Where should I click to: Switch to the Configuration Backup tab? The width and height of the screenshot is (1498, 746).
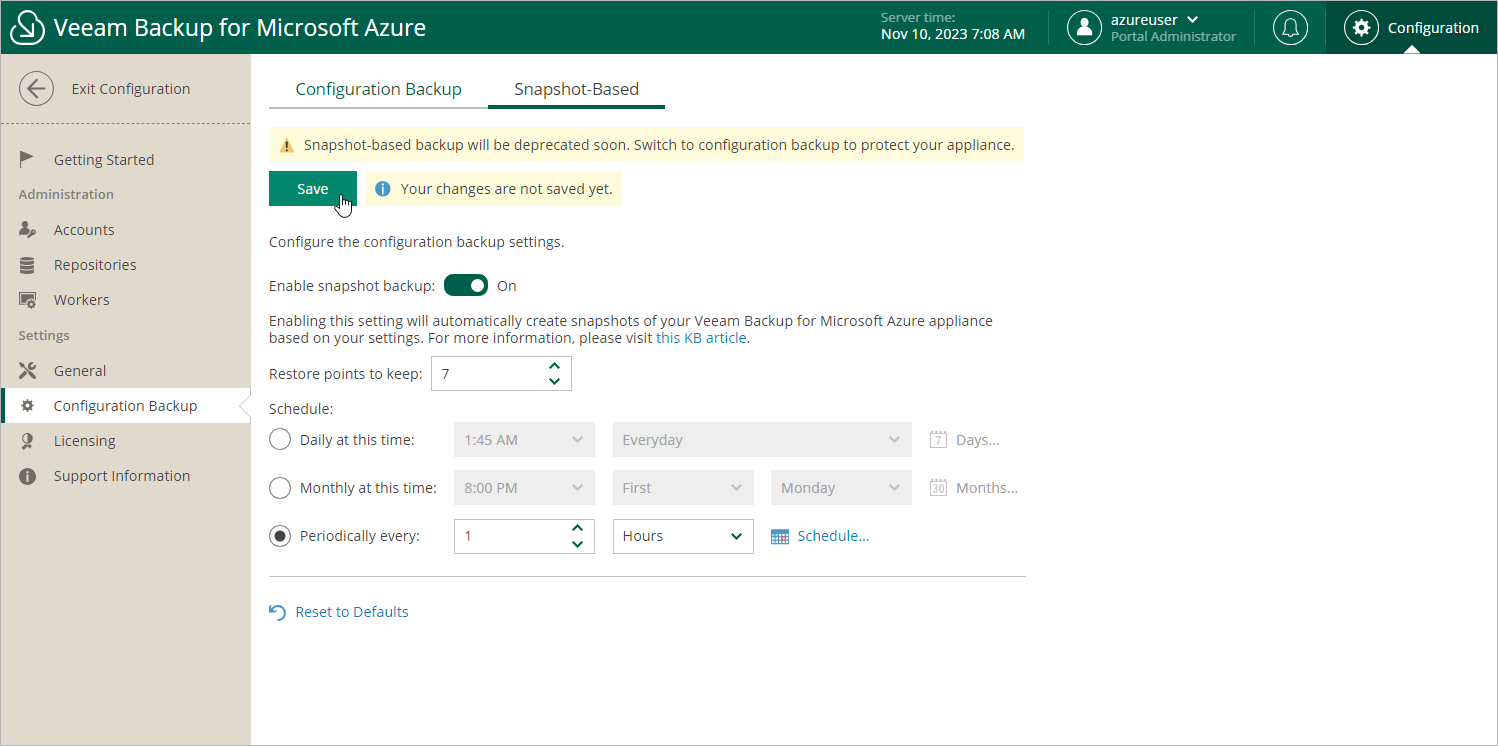378,89
